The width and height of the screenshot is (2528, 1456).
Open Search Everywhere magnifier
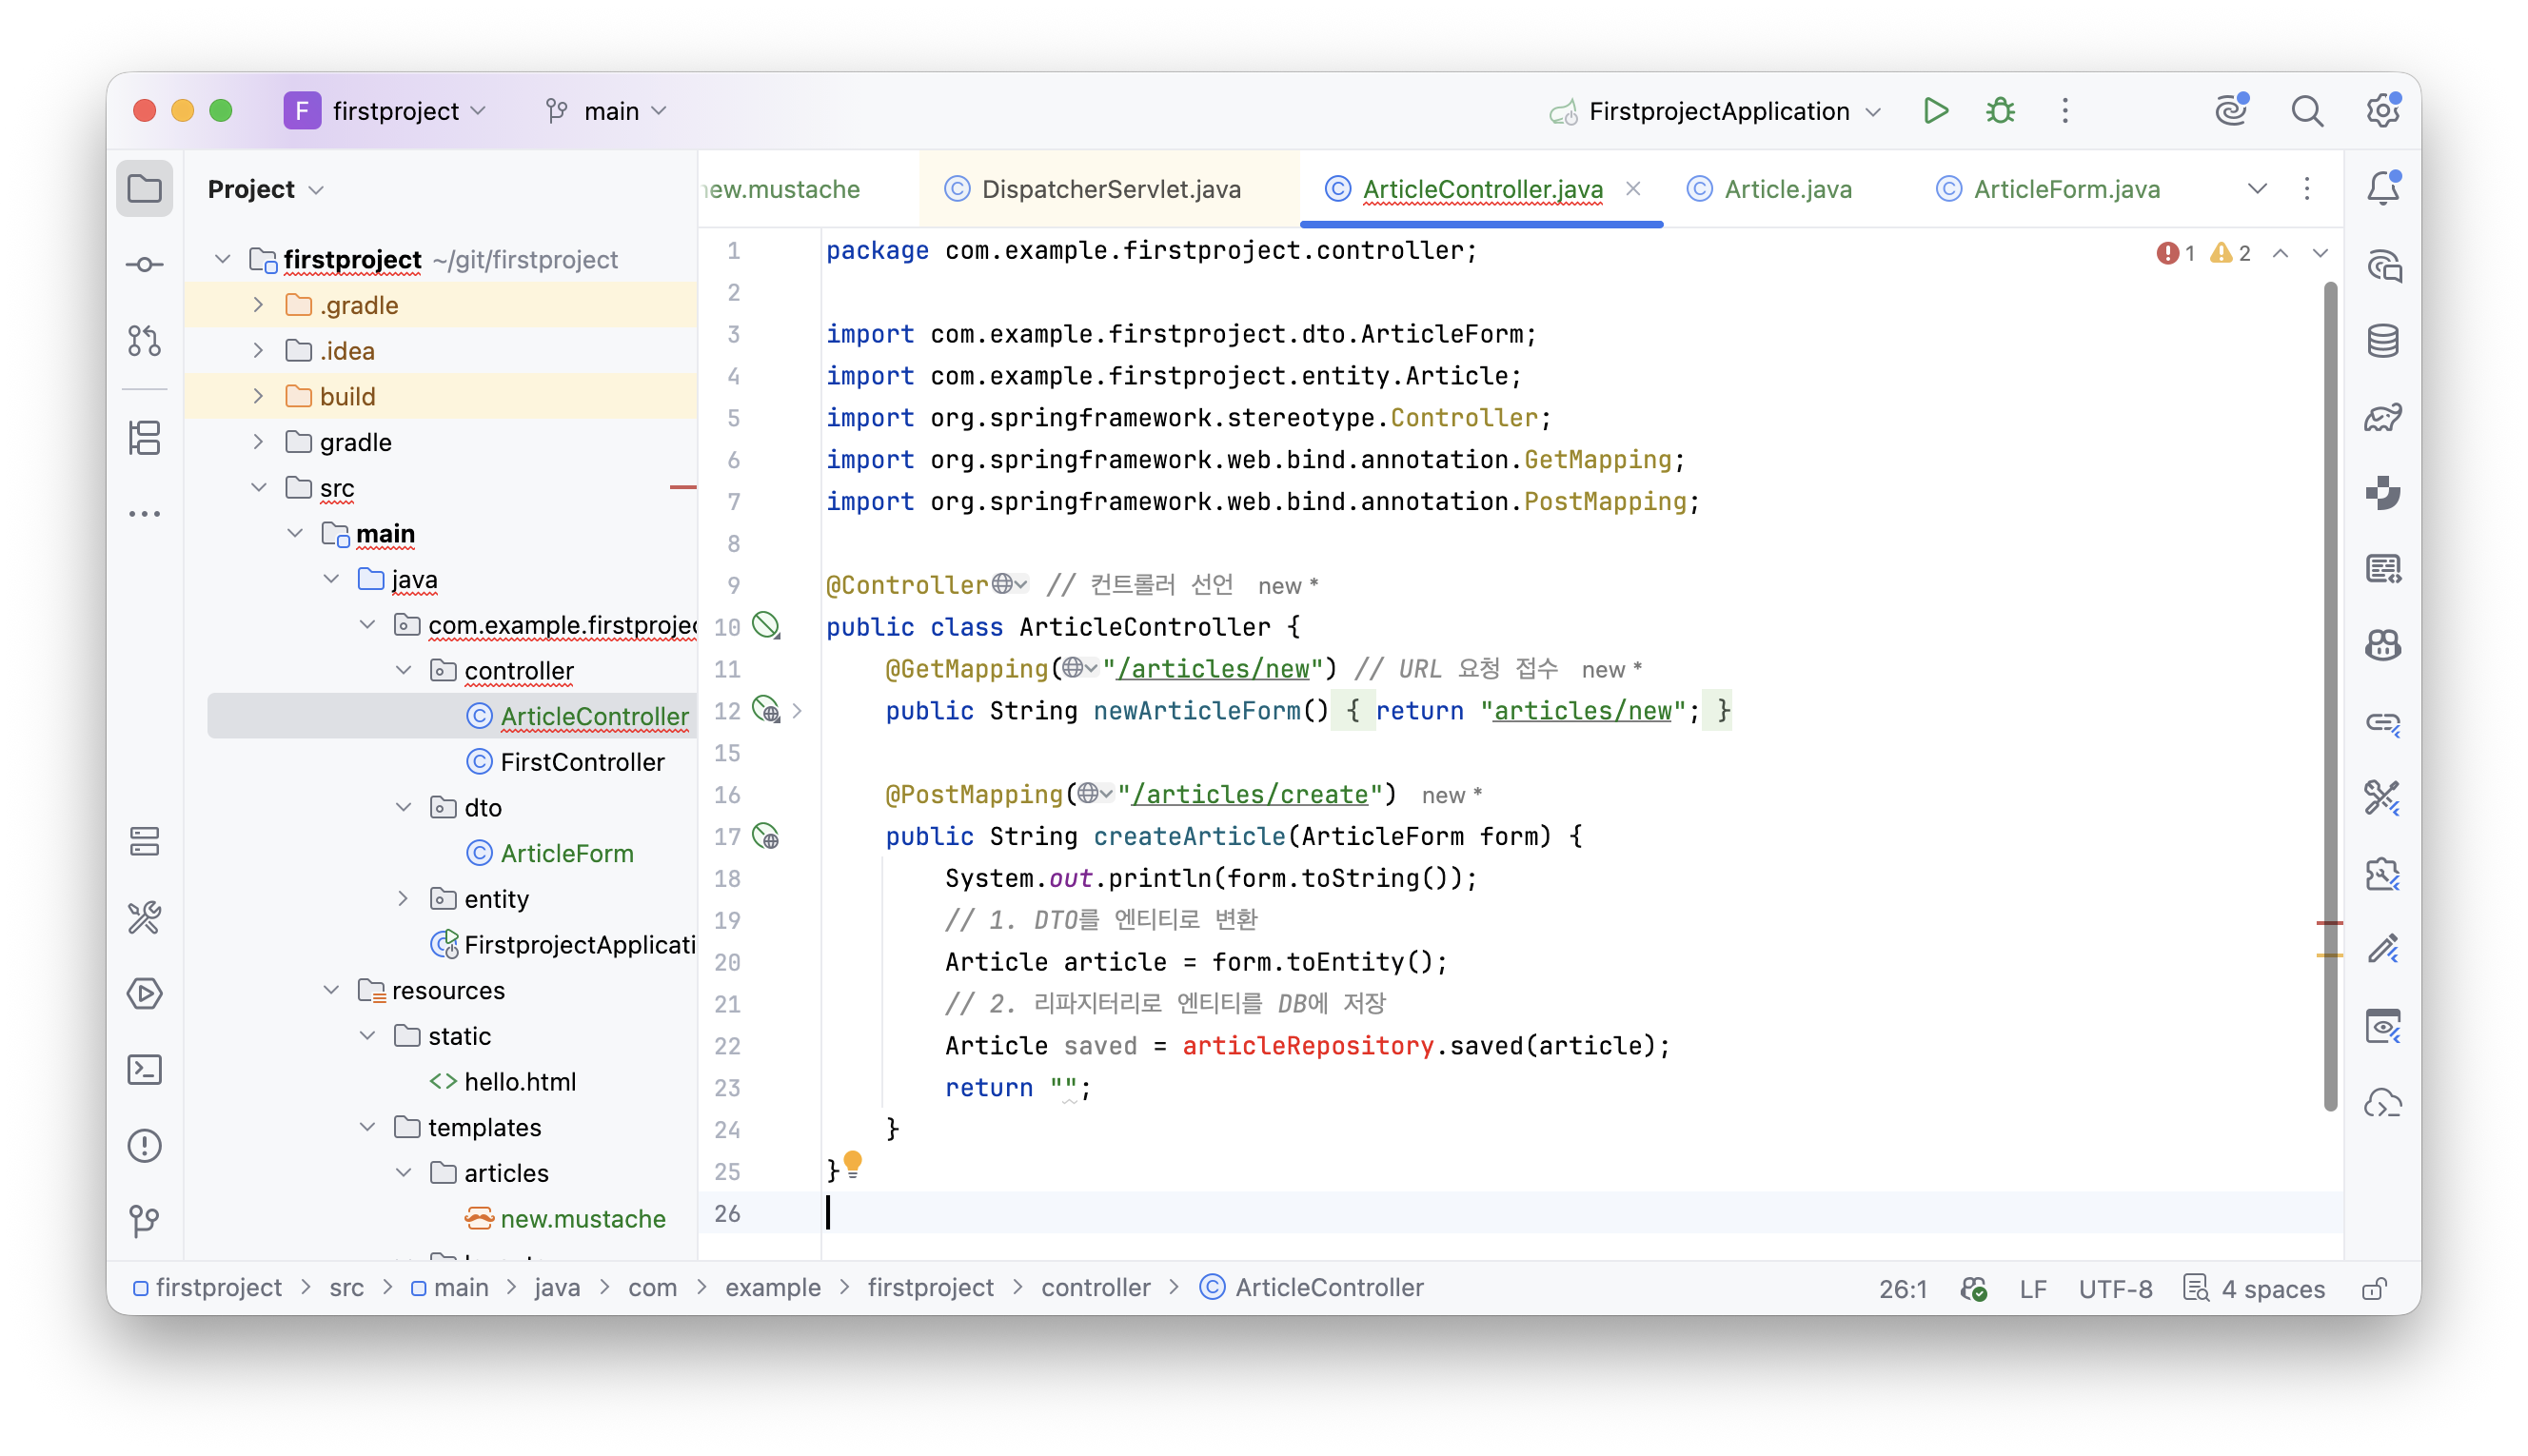(x=2307, y=111)
